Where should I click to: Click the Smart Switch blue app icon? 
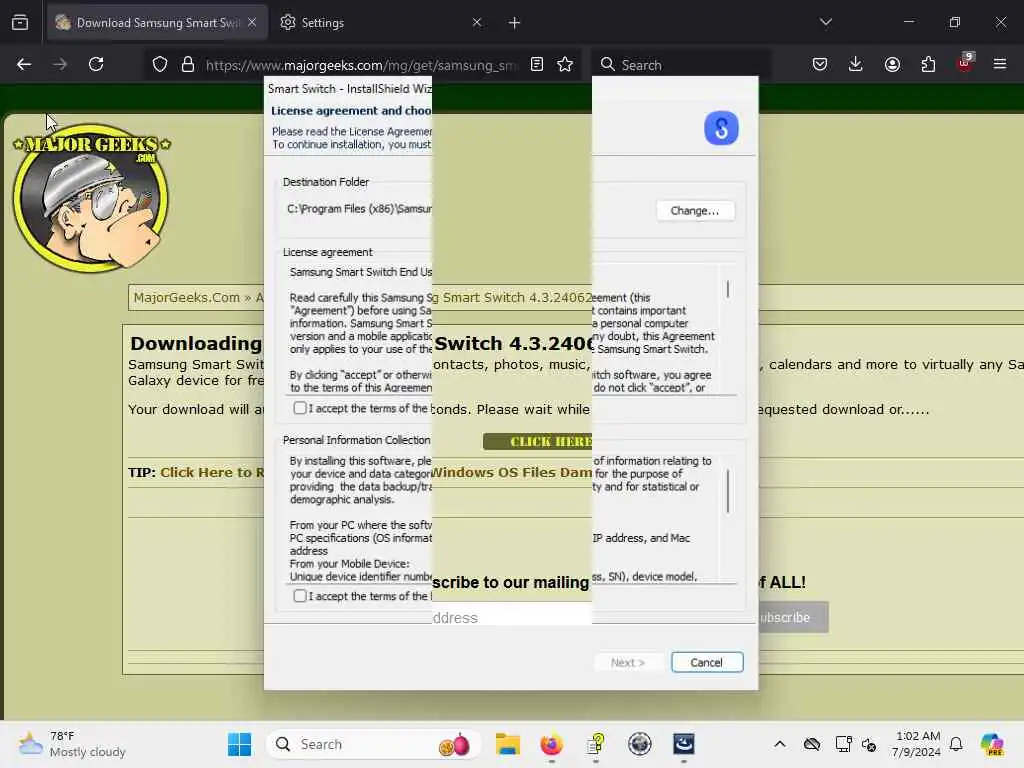point(721,128)
